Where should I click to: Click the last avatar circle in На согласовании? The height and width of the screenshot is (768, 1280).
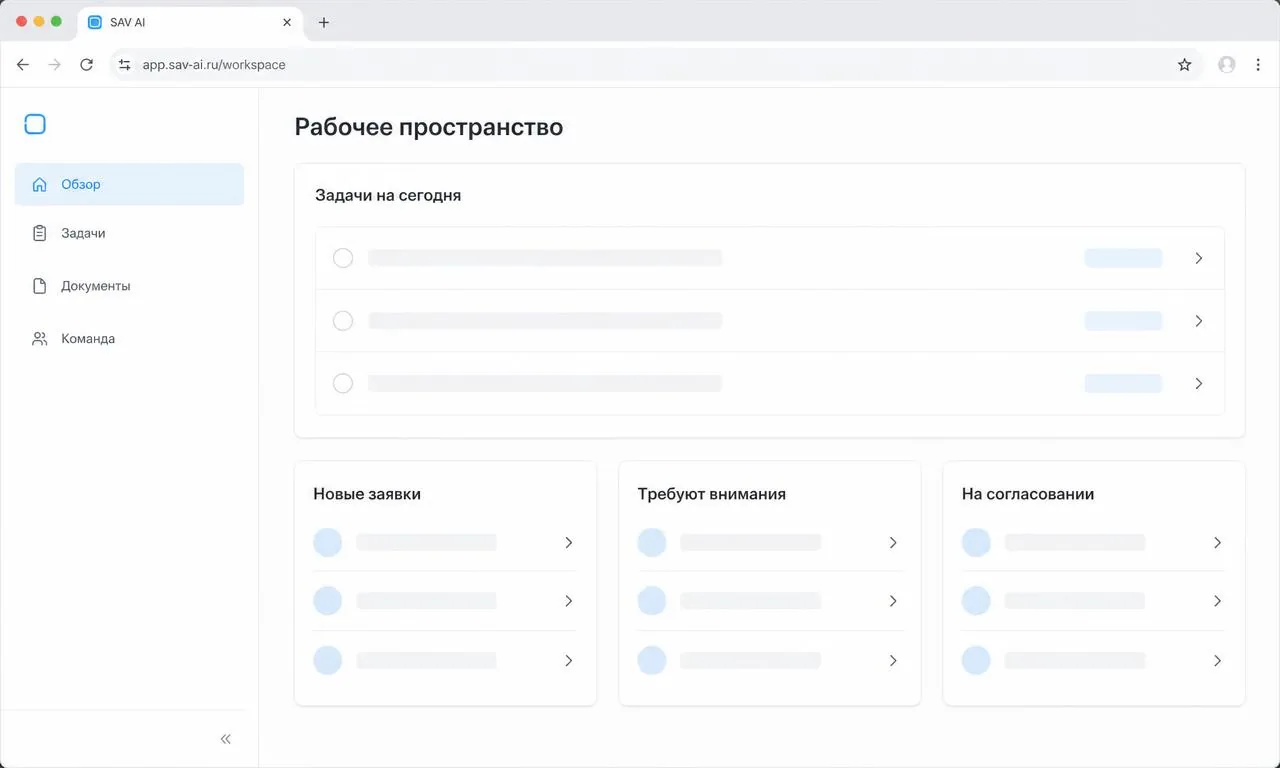(976, 661)
